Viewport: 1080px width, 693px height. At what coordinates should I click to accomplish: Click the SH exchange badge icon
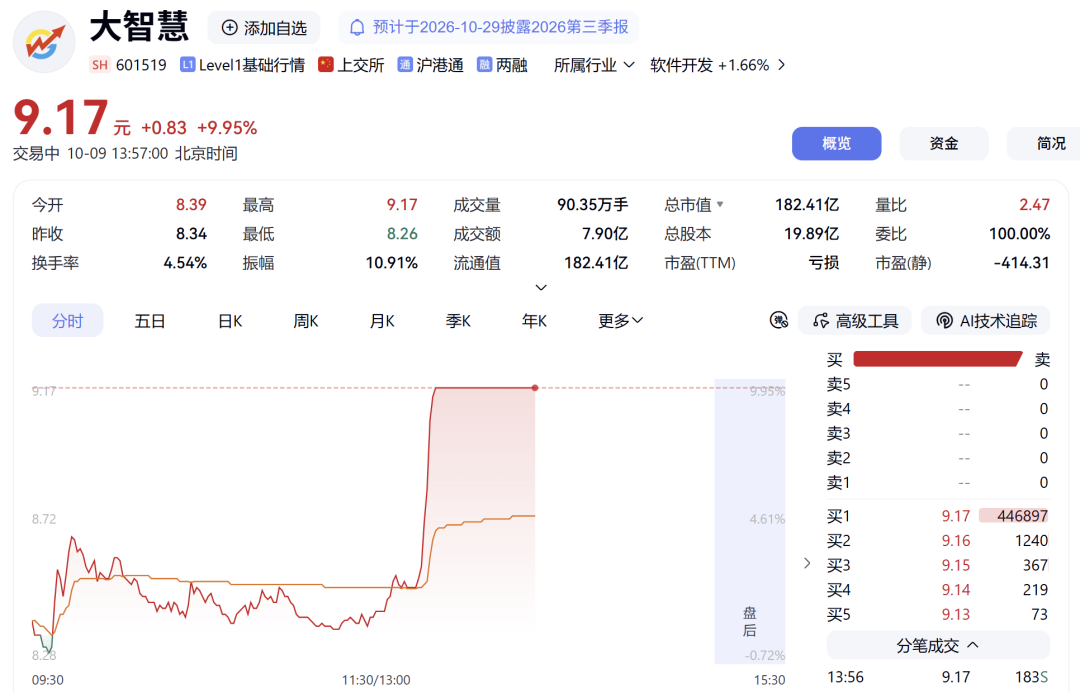tap(100, 65)
